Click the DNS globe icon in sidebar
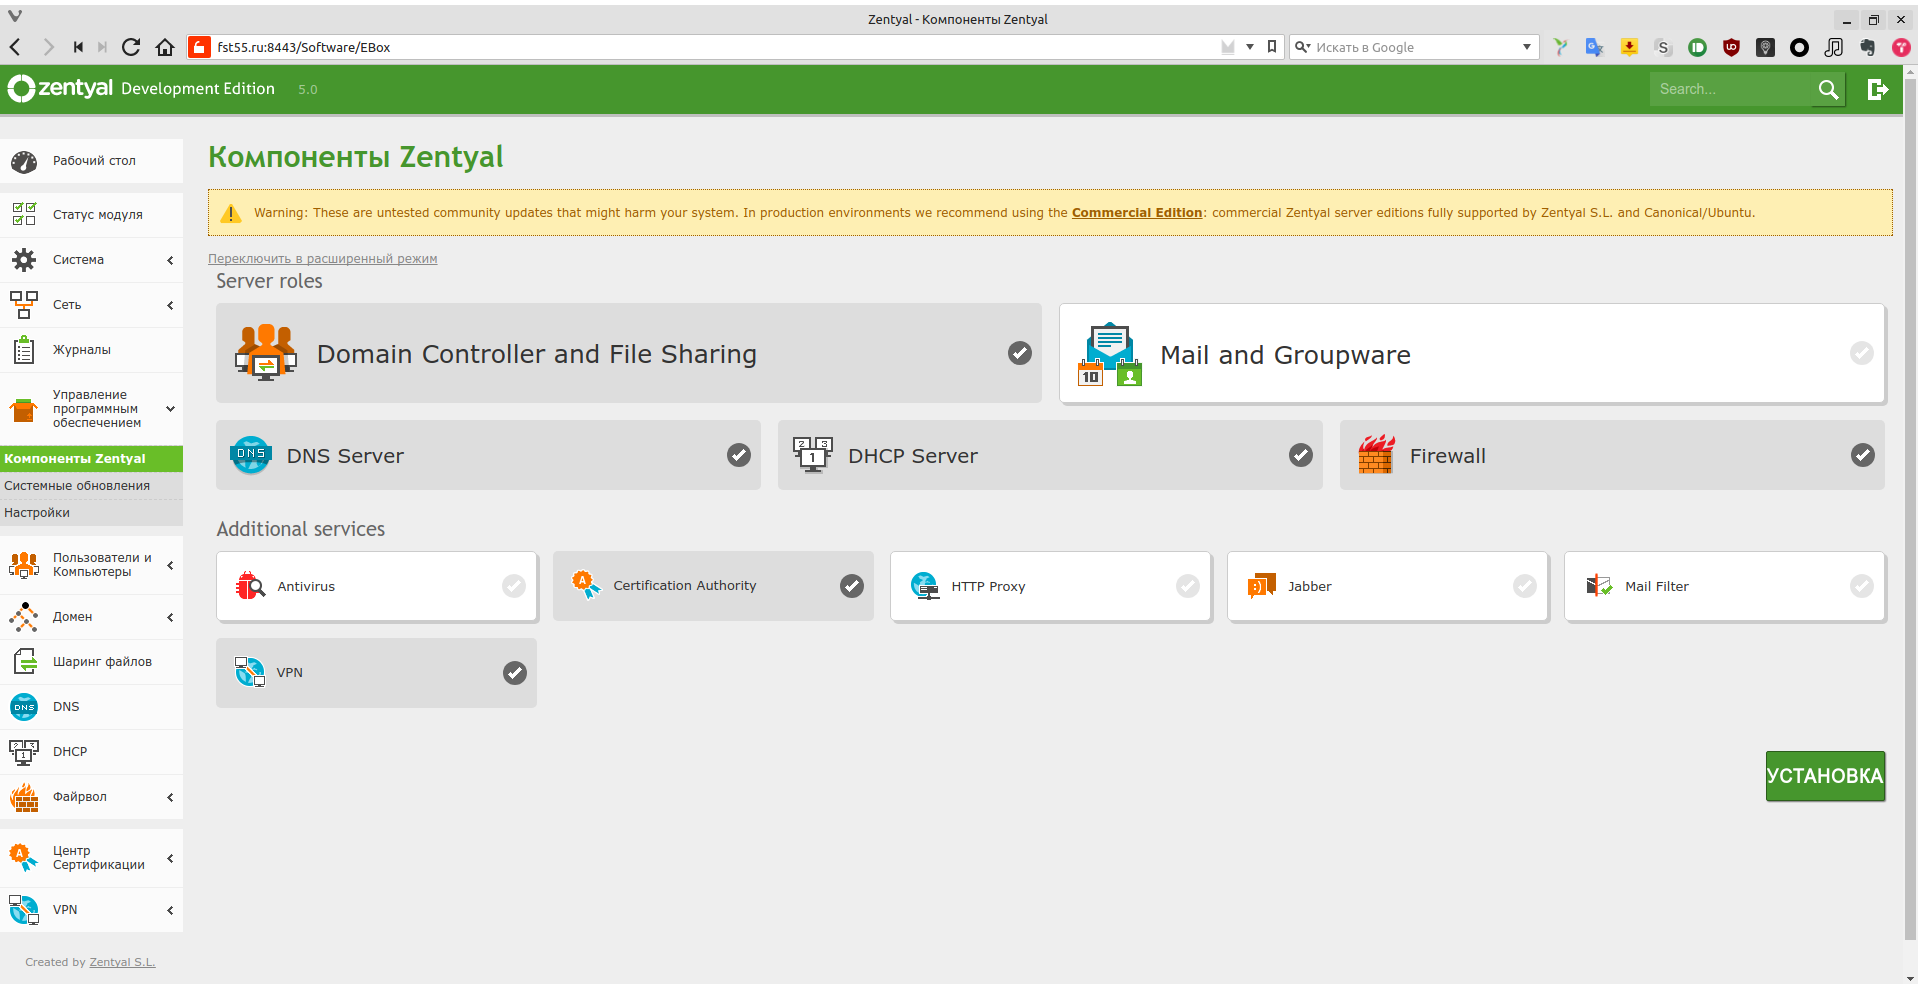The height and width of the screenshot is (984, 1920). (24, 707)
